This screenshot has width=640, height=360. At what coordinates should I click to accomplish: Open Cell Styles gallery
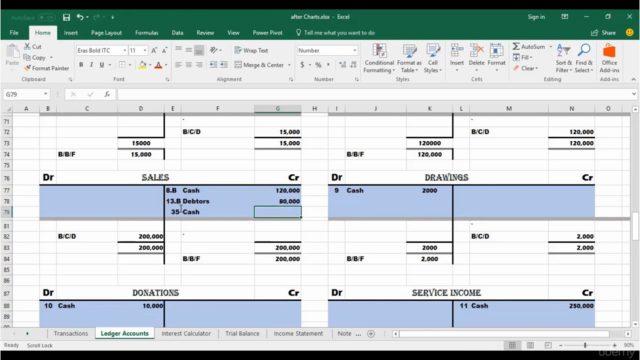click(x=433, y=58)
